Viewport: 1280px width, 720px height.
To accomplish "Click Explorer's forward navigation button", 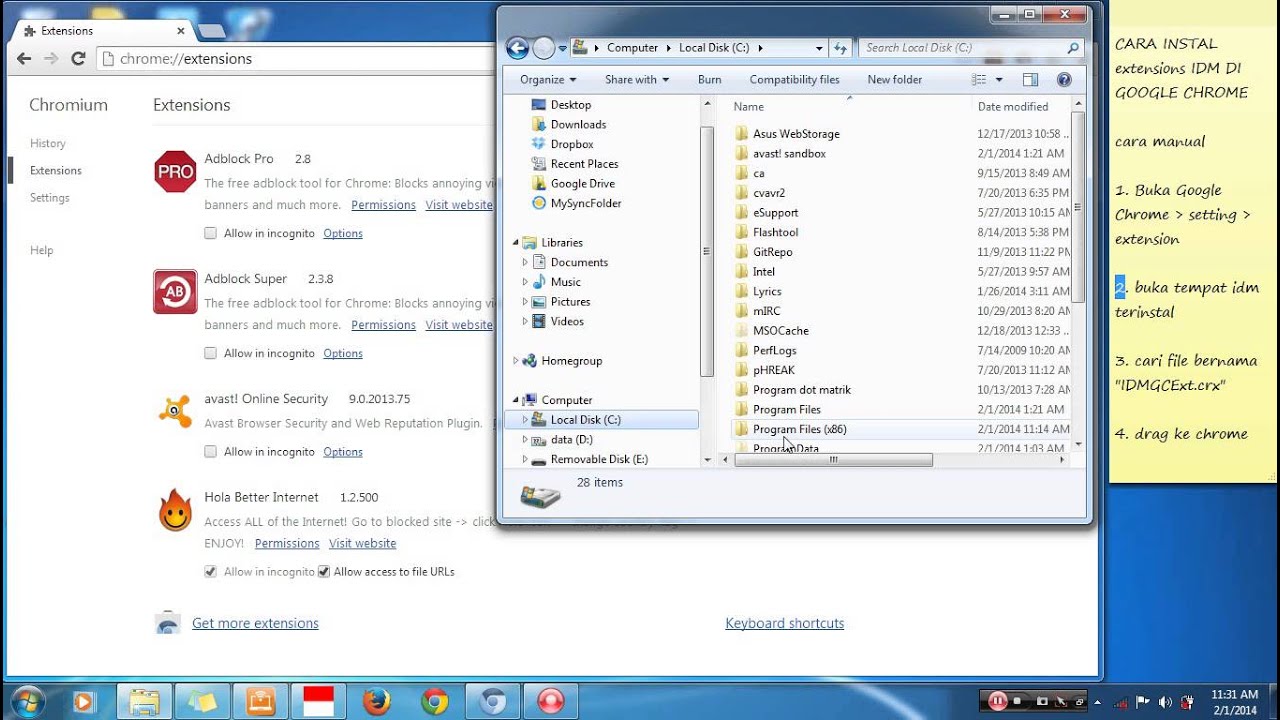I will click(x=543, y=47).
